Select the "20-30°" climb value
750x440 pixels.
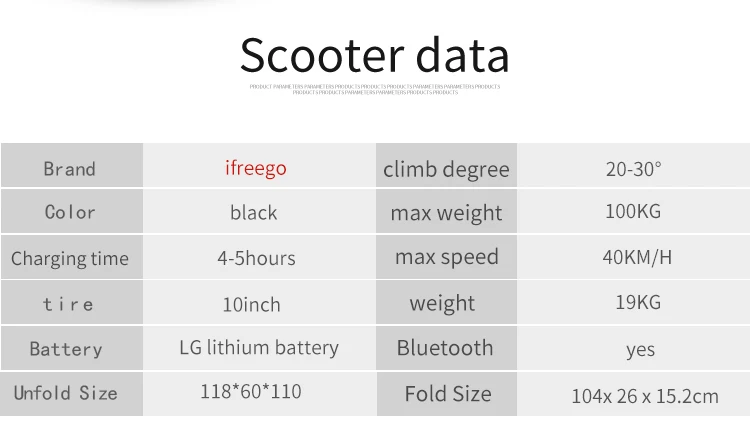pos(633,168)
